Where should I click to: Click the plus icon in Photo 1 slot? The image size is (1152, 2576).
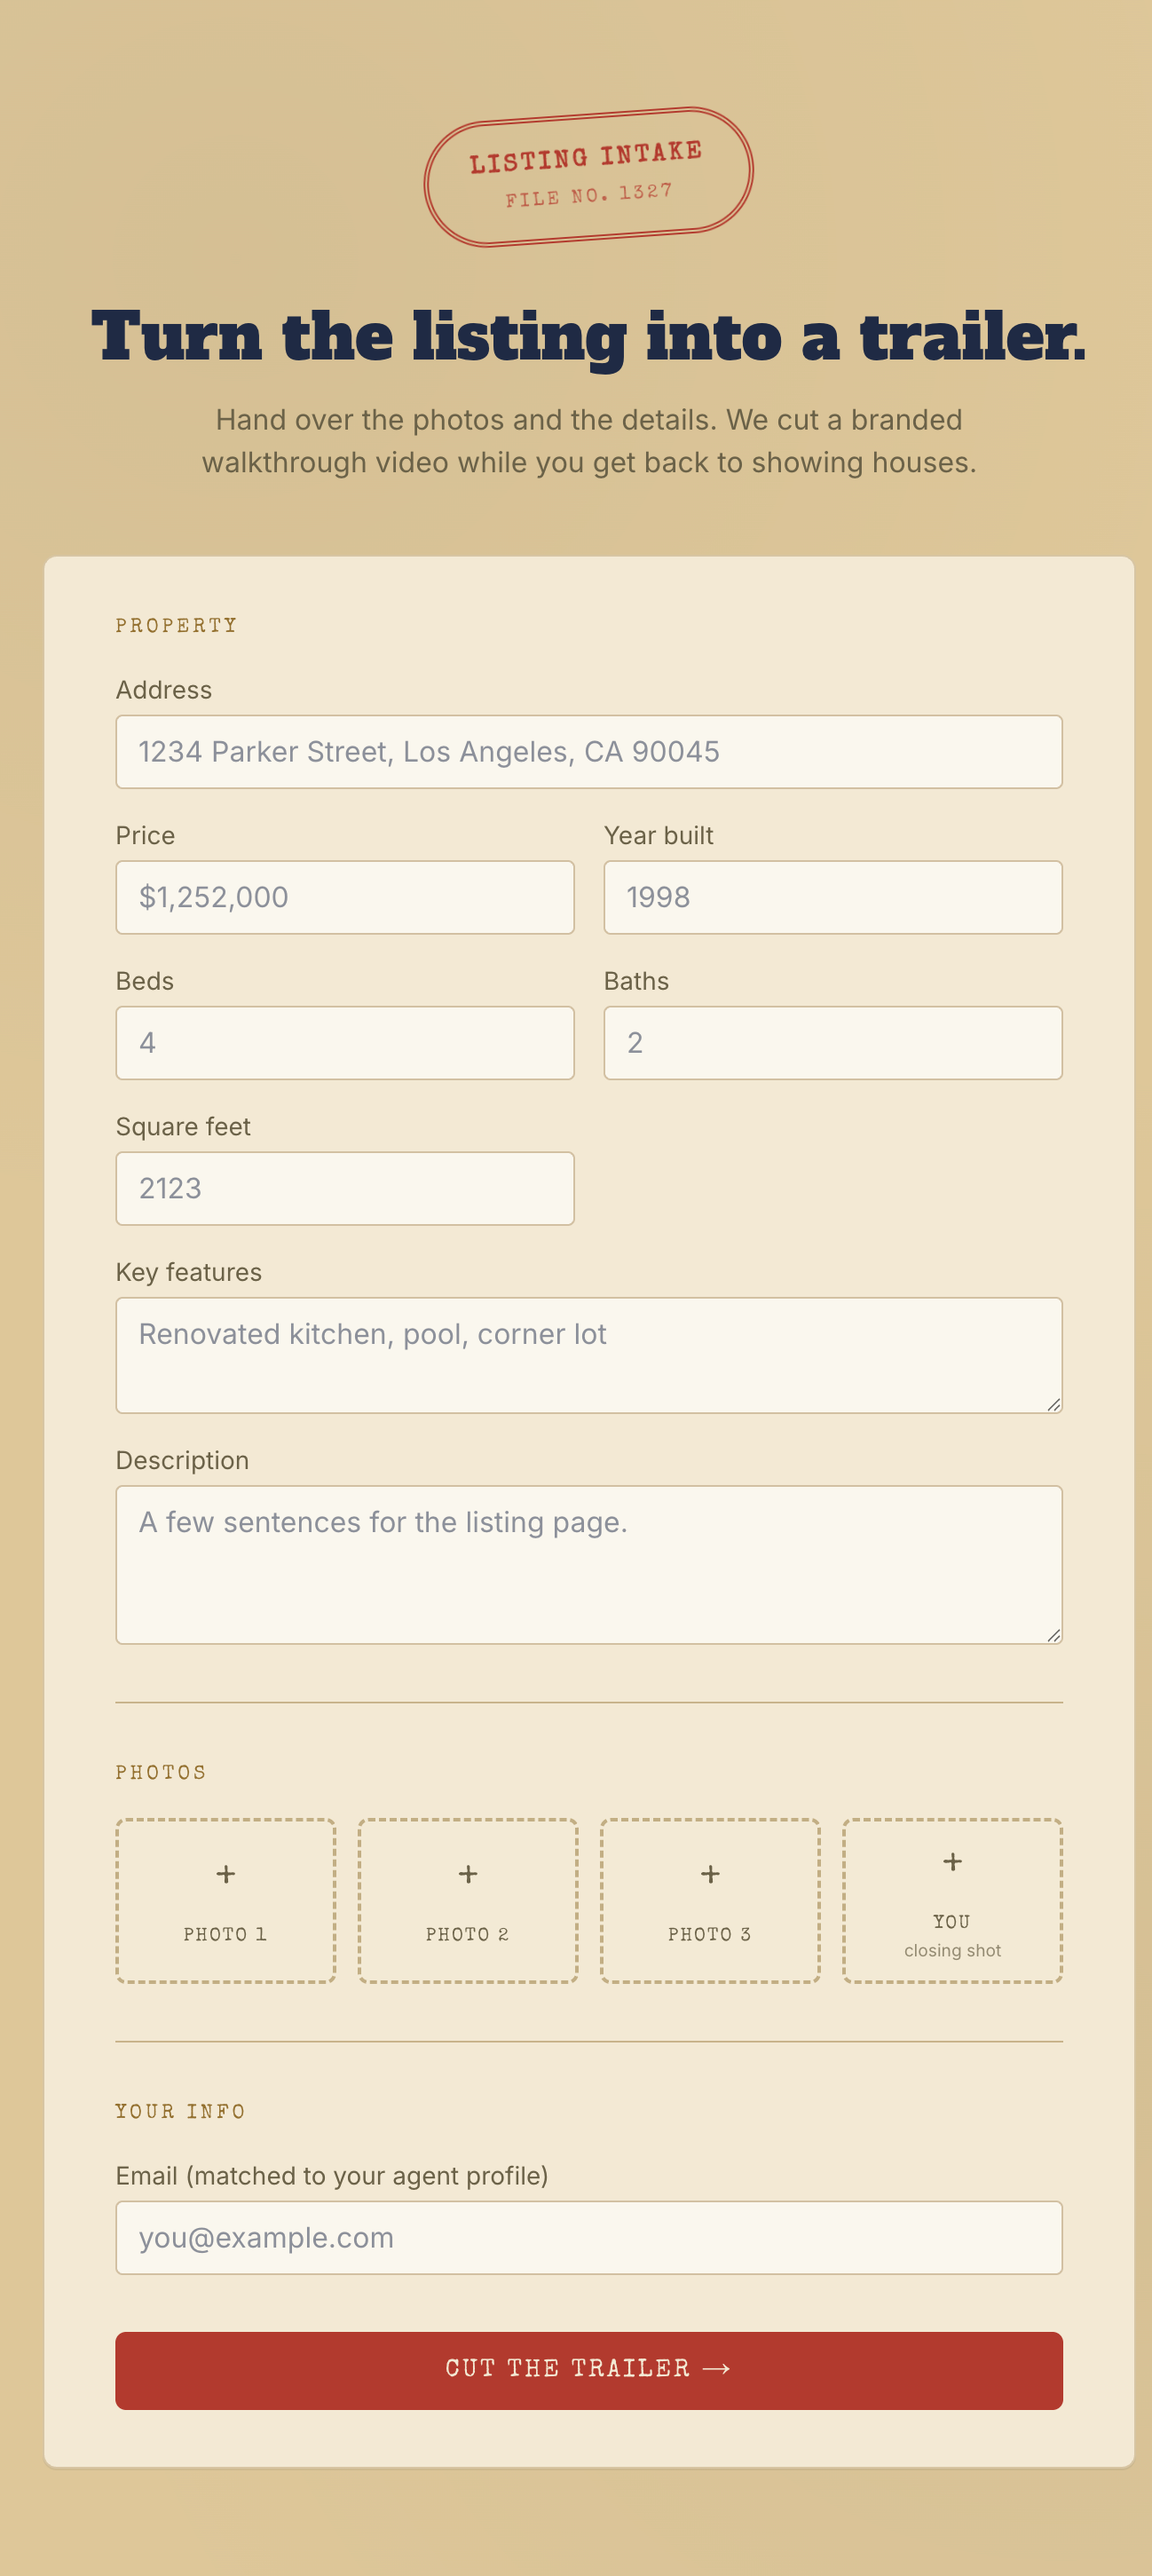[x=226, y=1874]
